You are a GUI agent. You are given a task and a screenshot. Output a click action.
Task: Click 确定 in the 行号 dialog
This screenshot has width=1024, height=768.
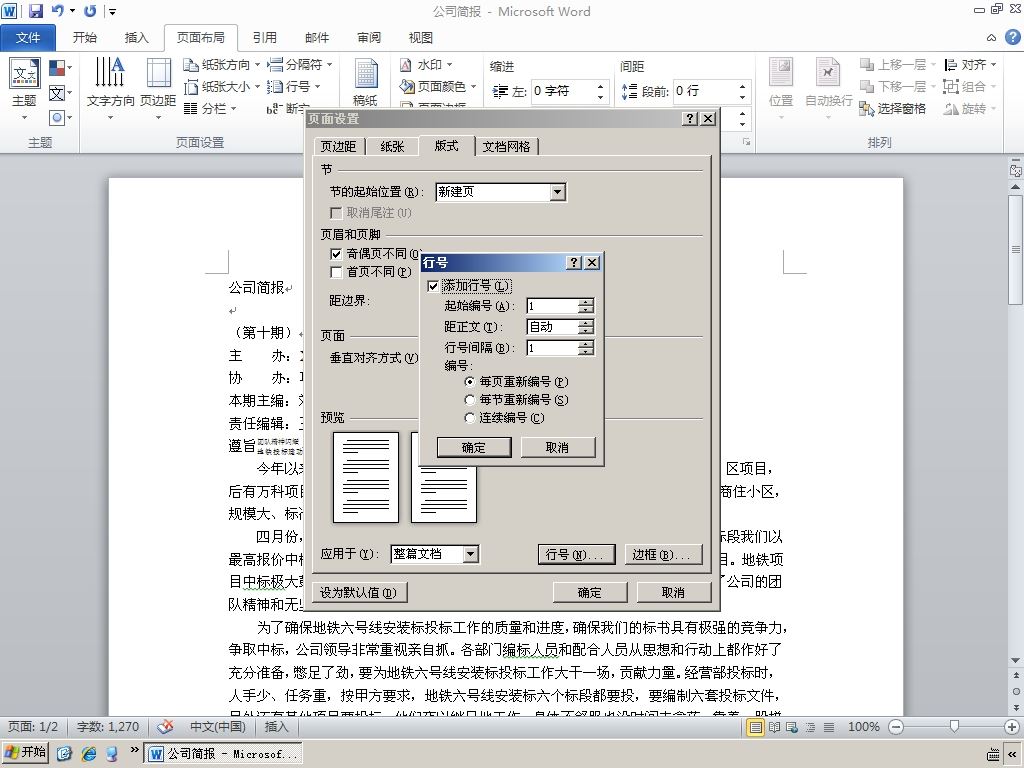(x=473, y=447)
